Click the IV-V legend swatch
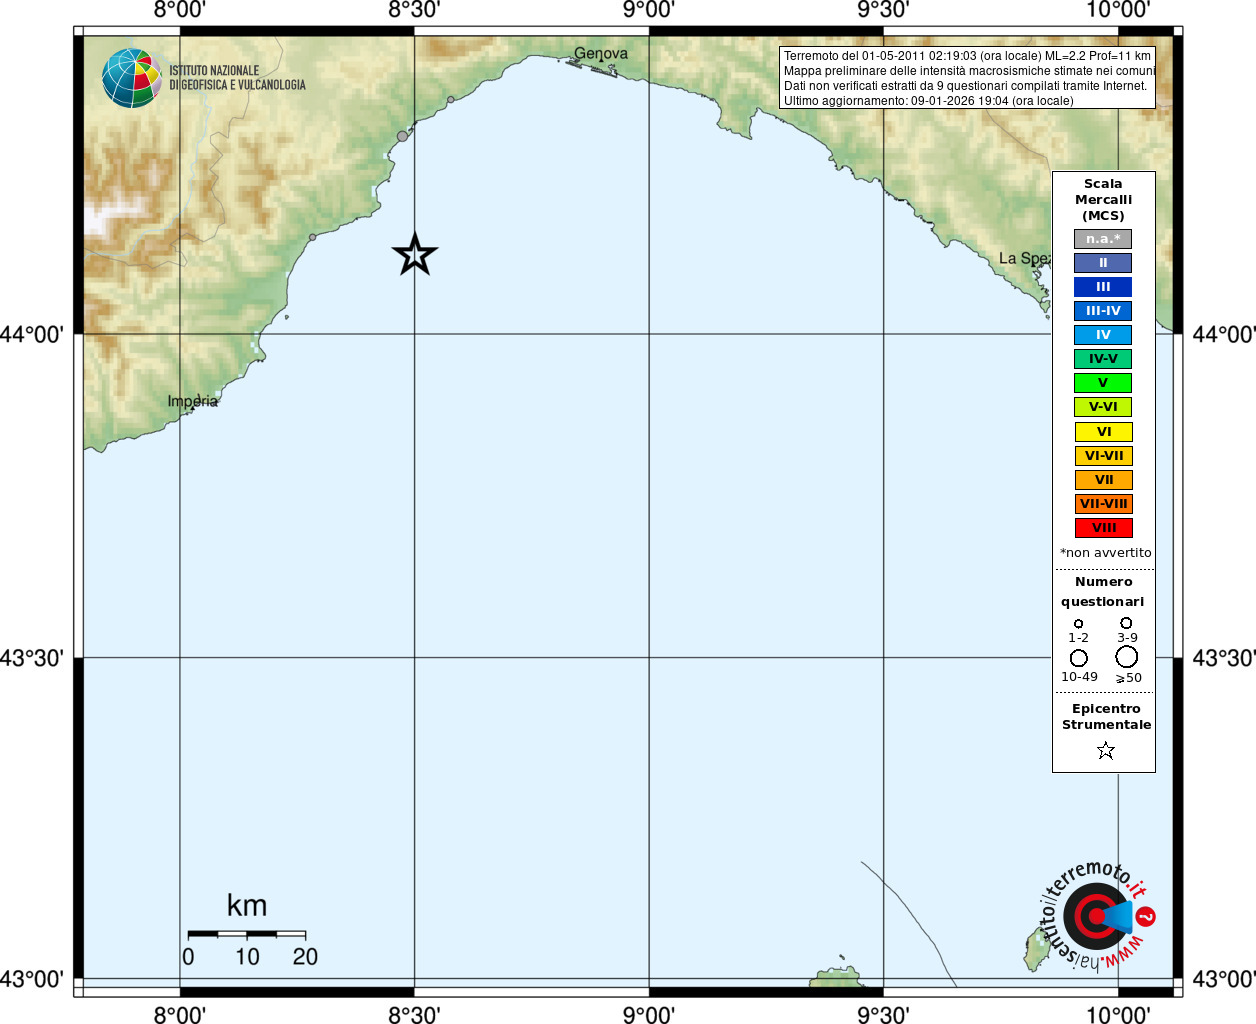 [1103, 359]
